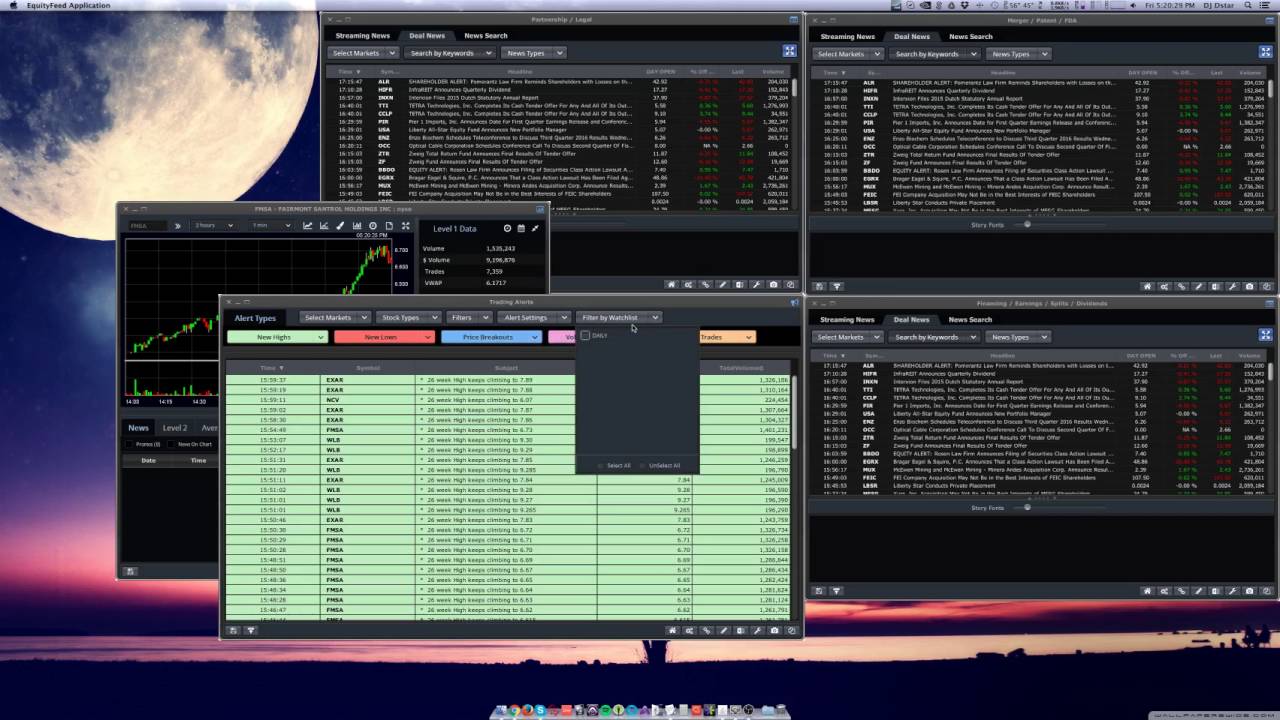Click fullscreen expand icon in FMSA chart toolbar
This screenshot has height=720, width=1280.
pyautogui.click(x=405, y=226)
